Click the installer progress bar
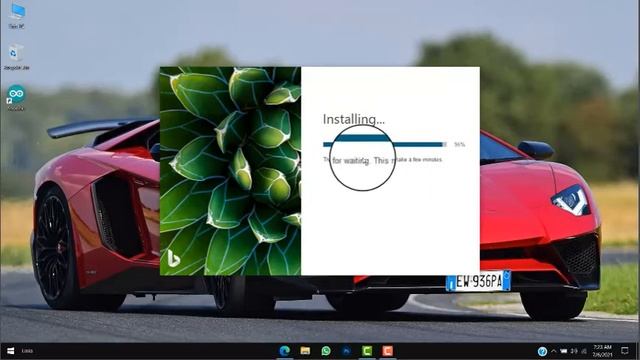Image resolution: width=640 pixels, height=360 pixels. point(385,144)
